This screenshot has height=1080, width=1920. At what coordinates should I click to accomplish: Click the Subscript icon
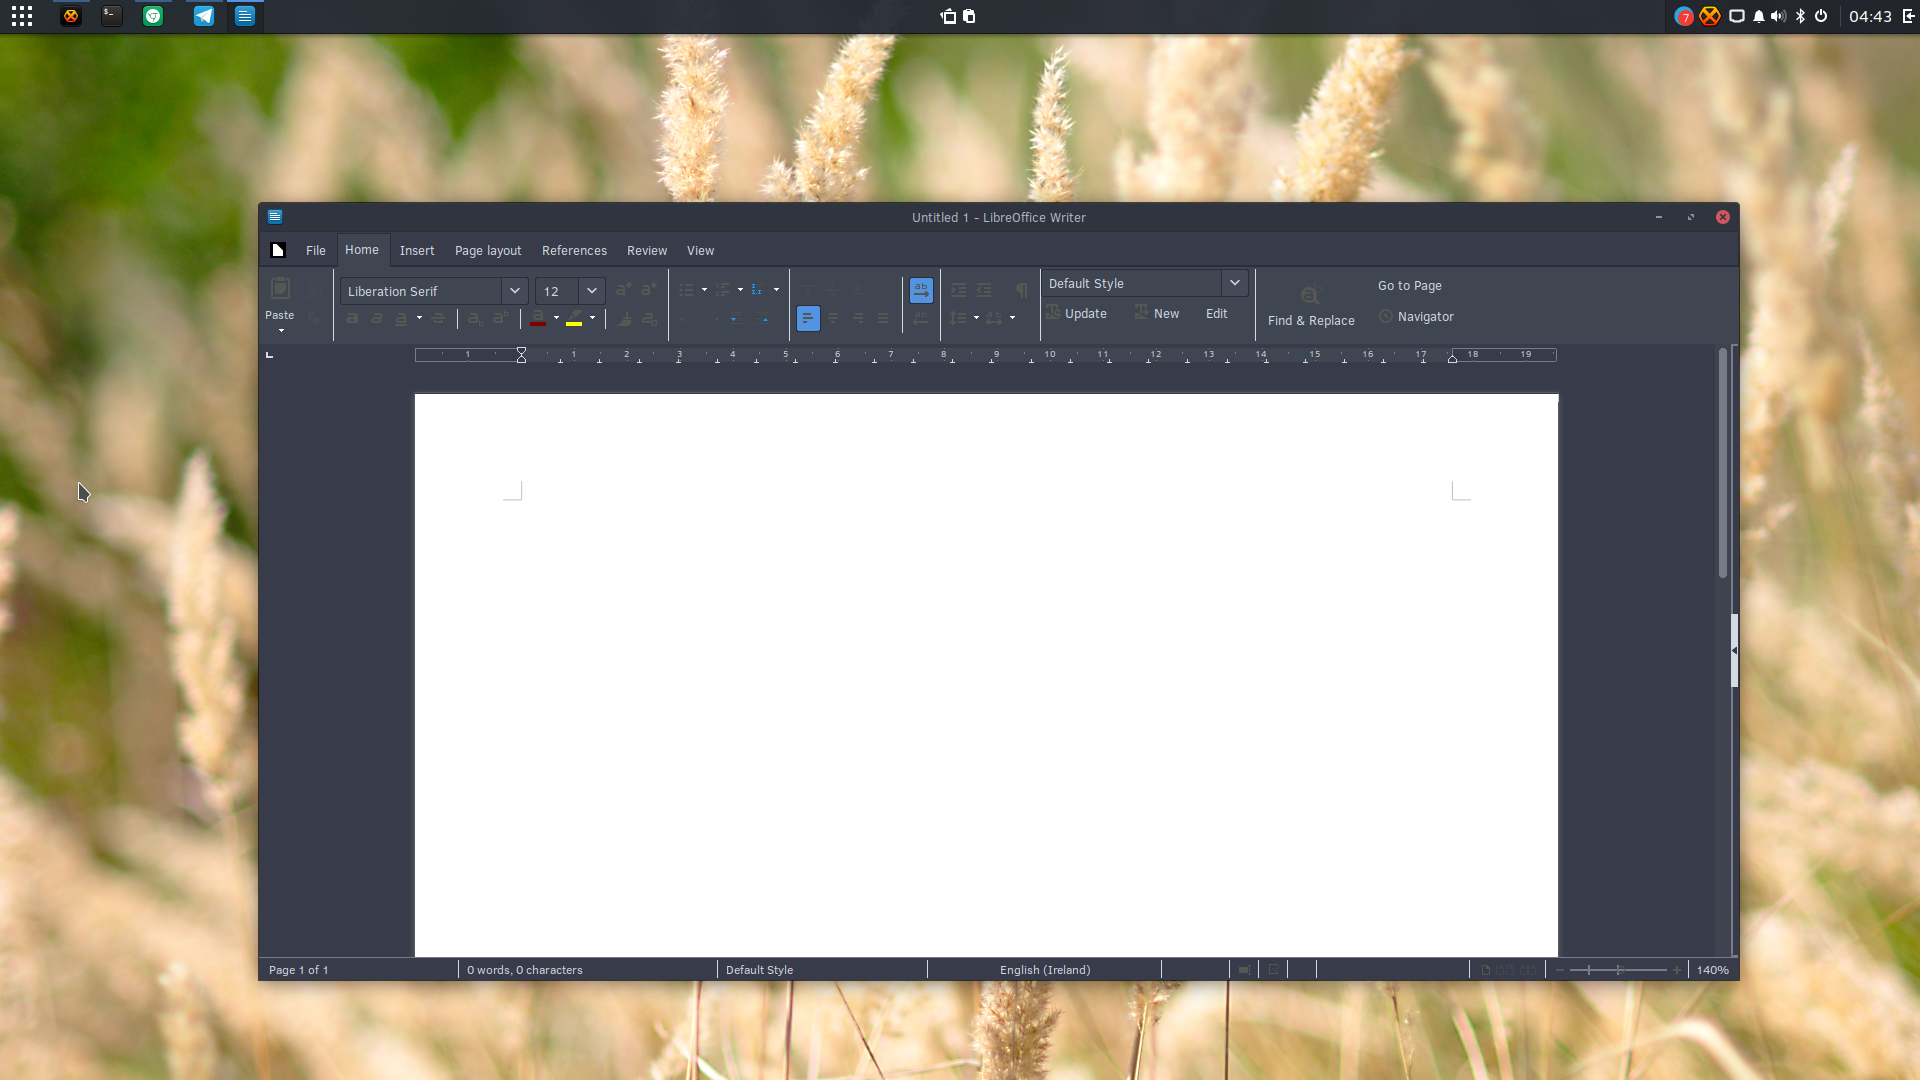coord(475,318)
